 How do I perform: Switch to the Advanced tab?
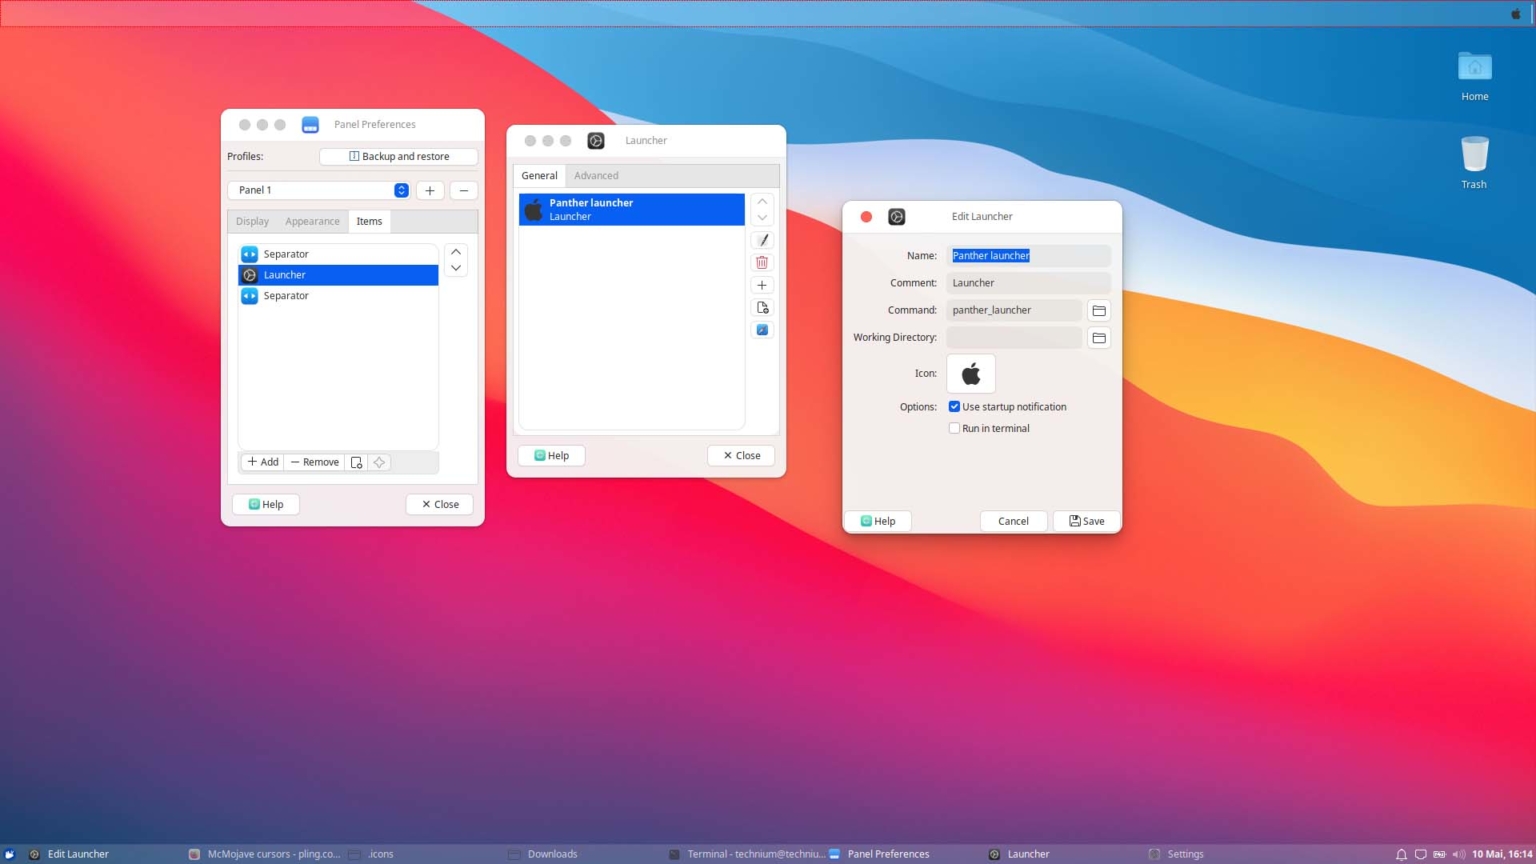(x=596, y=176)
